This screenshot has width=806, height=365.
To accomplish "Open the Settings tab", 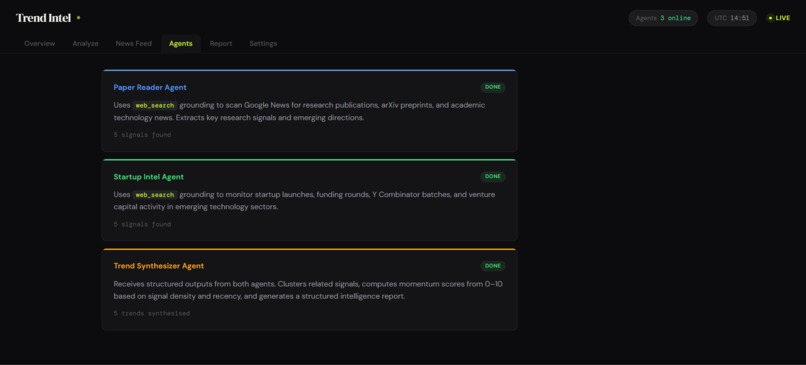I will click(x=263, y=44).
